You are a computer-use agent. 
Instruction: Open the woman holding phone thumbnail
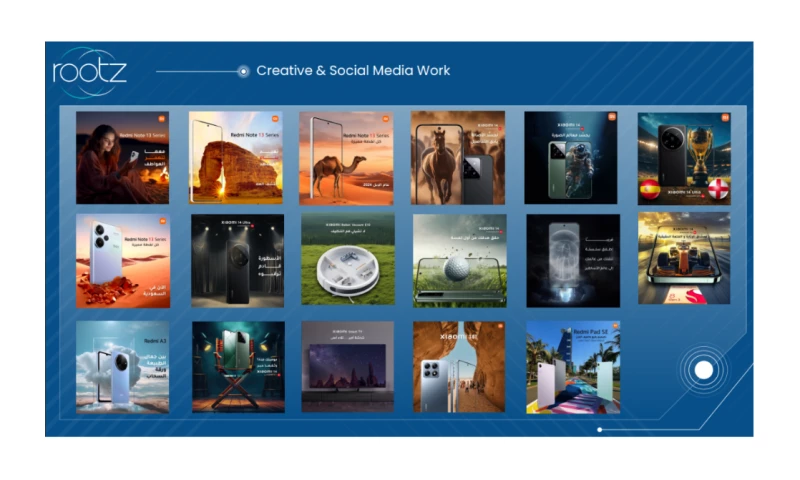coord(122,157)
